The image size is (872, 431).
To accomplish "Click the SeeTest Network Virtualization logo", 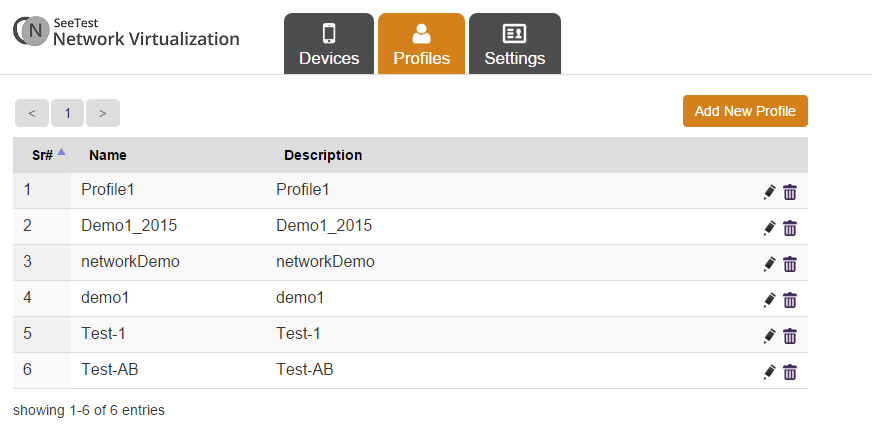I will pyautogui.click(x=127, y=32).
